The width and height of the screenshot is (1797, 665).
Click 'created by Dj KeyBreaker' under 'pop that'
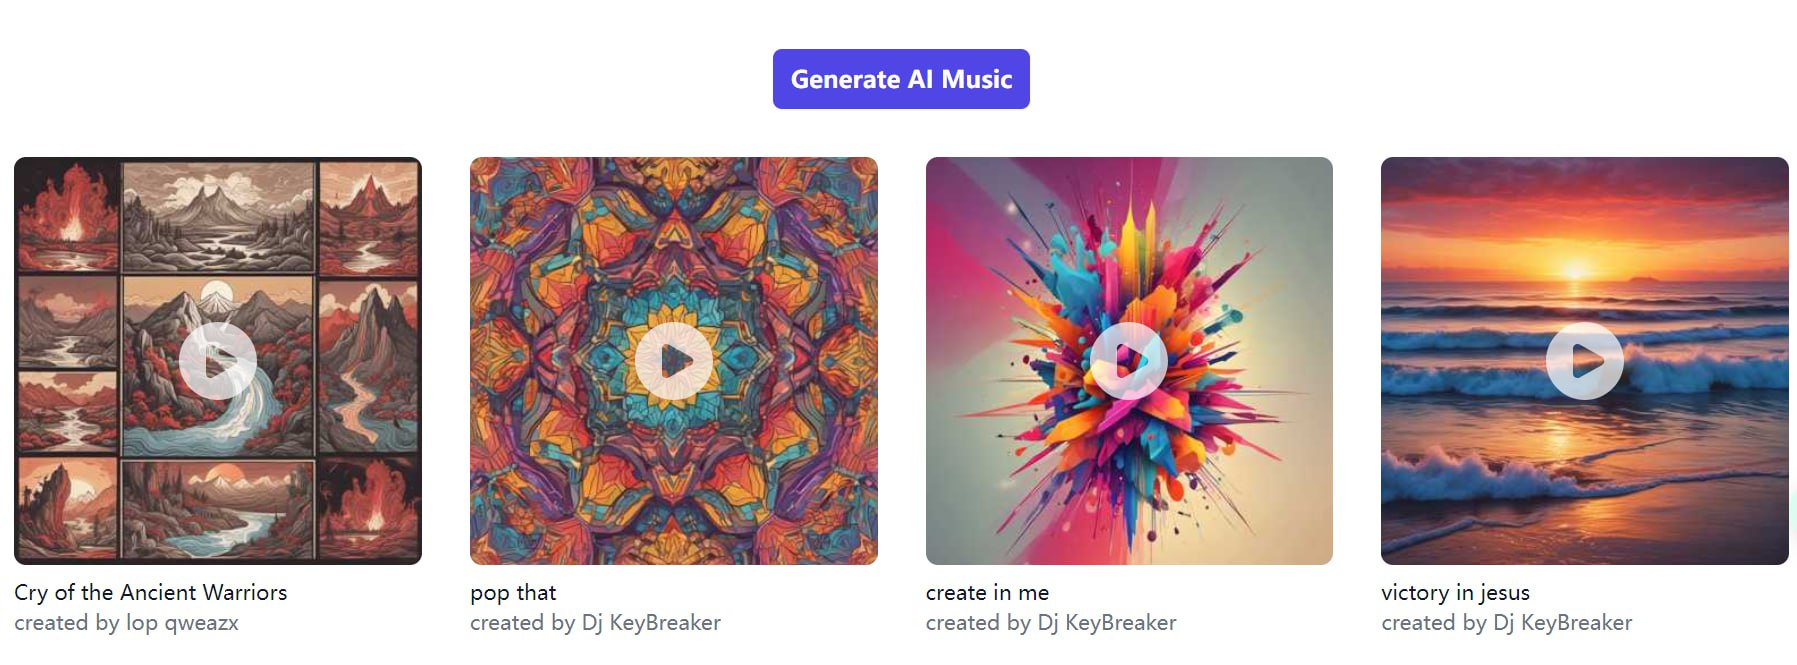595,622
